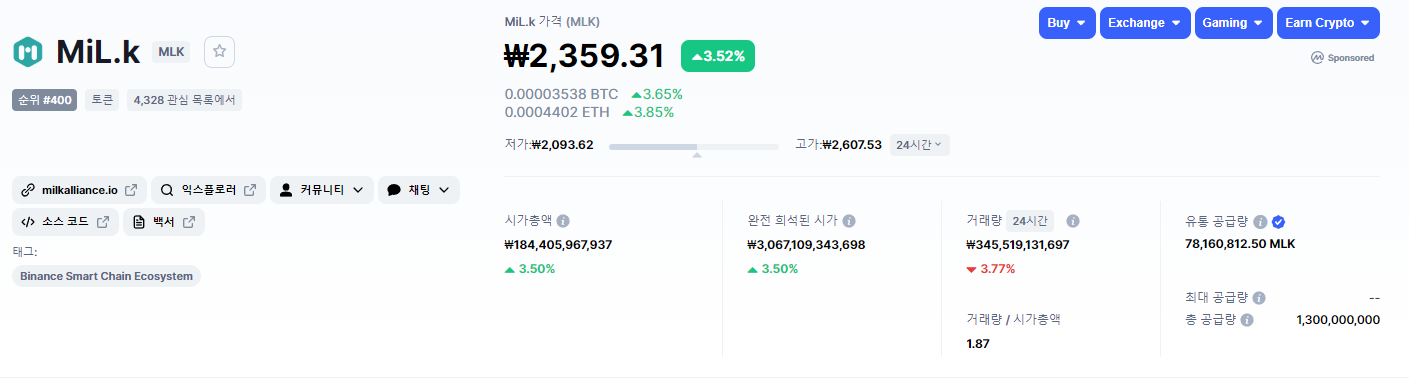Click the volume value ₩345,519,131,697
The image size is (1409, 389).
point(1018,245)
